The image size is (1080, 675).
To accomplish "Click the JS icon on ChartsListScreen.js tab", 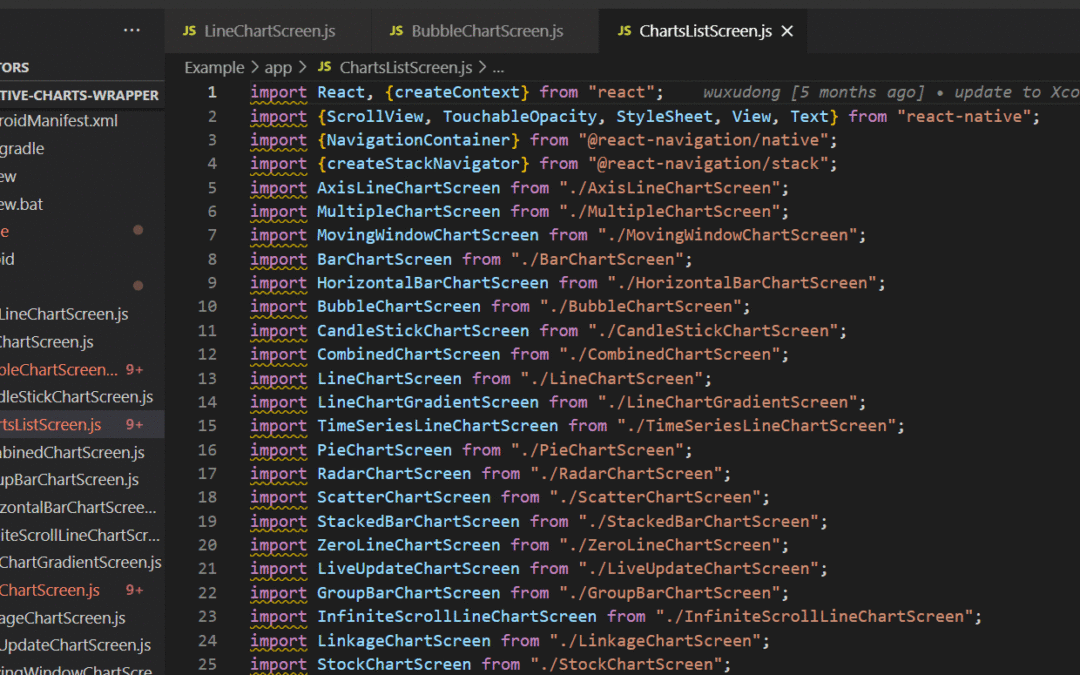I will (624, 31).
